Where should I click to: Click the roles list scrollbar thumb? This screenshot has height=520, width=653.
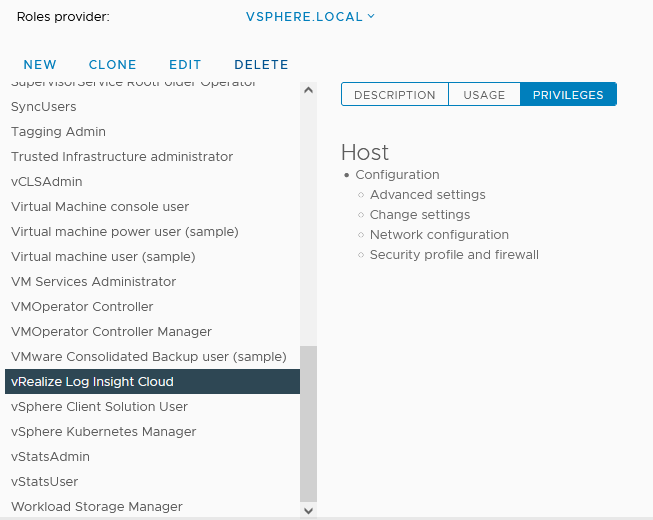click(x=308, y=424)
